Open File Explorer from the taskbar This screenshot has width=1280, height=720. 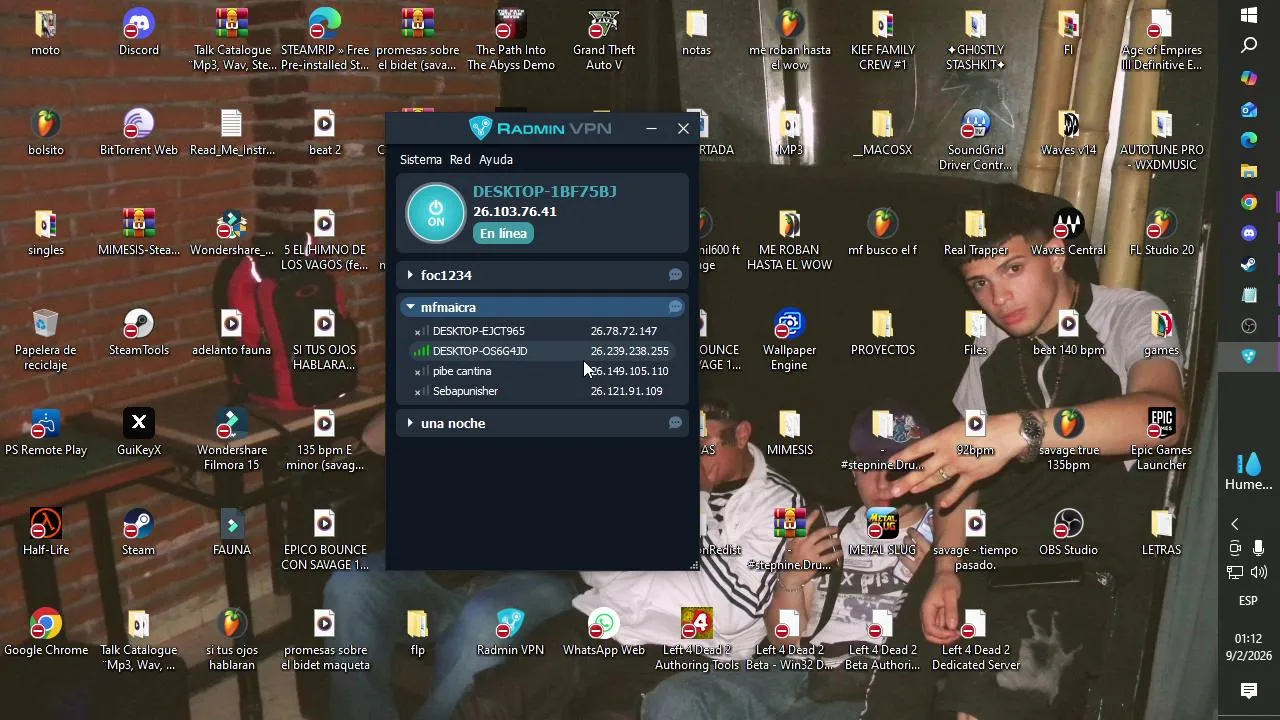[x=1249, y=171]
